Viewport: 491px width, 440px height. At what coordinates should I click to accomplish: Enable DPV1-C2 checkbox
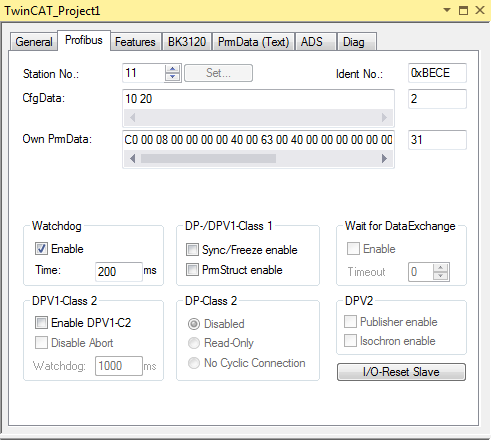(x=41, y=323)
